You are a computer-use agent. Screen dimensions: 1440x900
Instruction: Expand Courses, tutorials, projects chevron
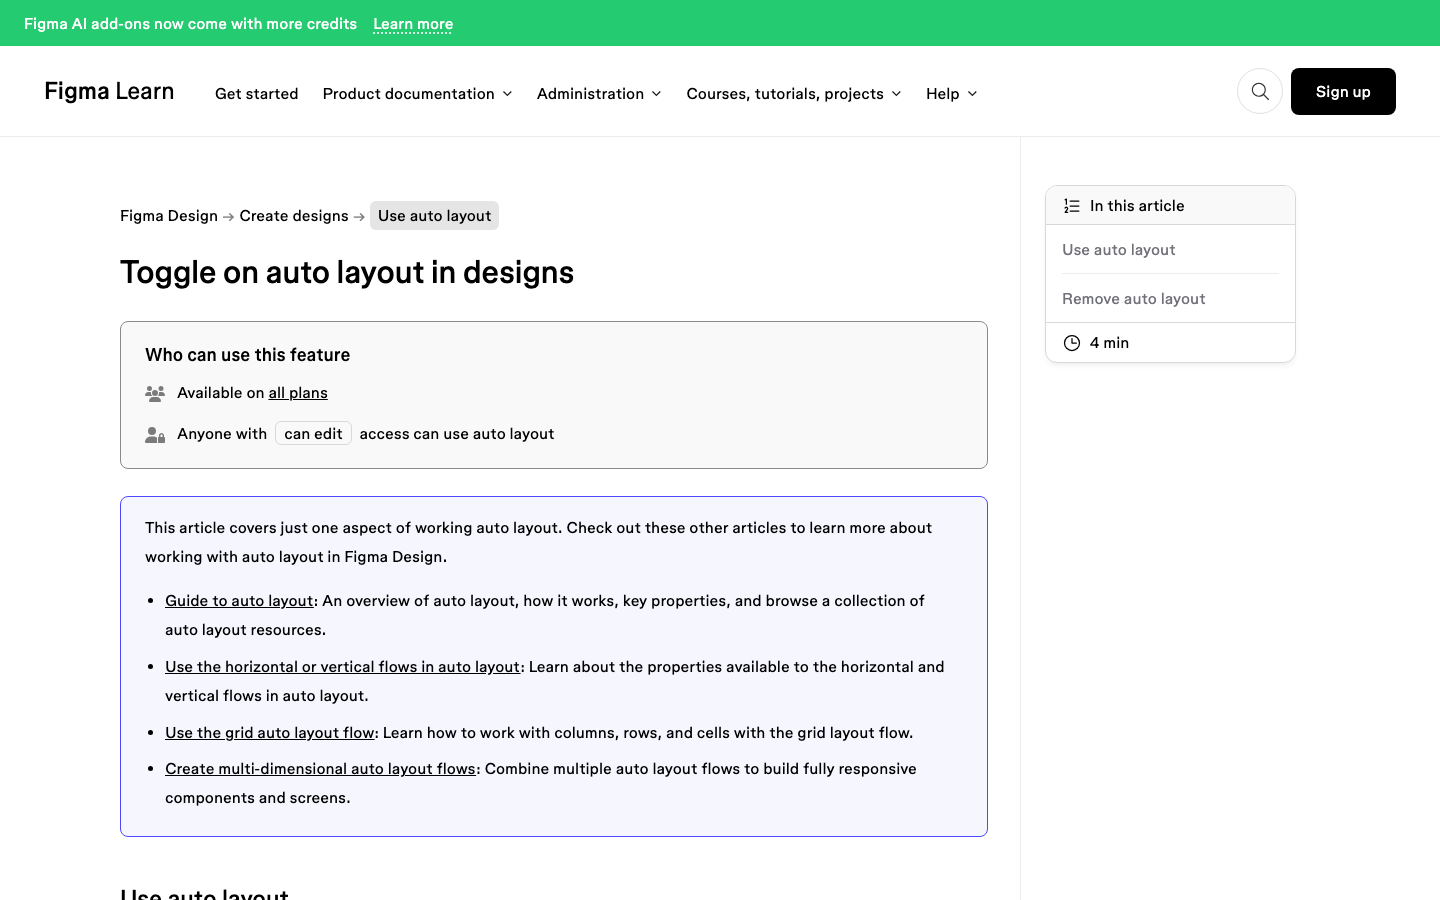(x=896, y=94)
